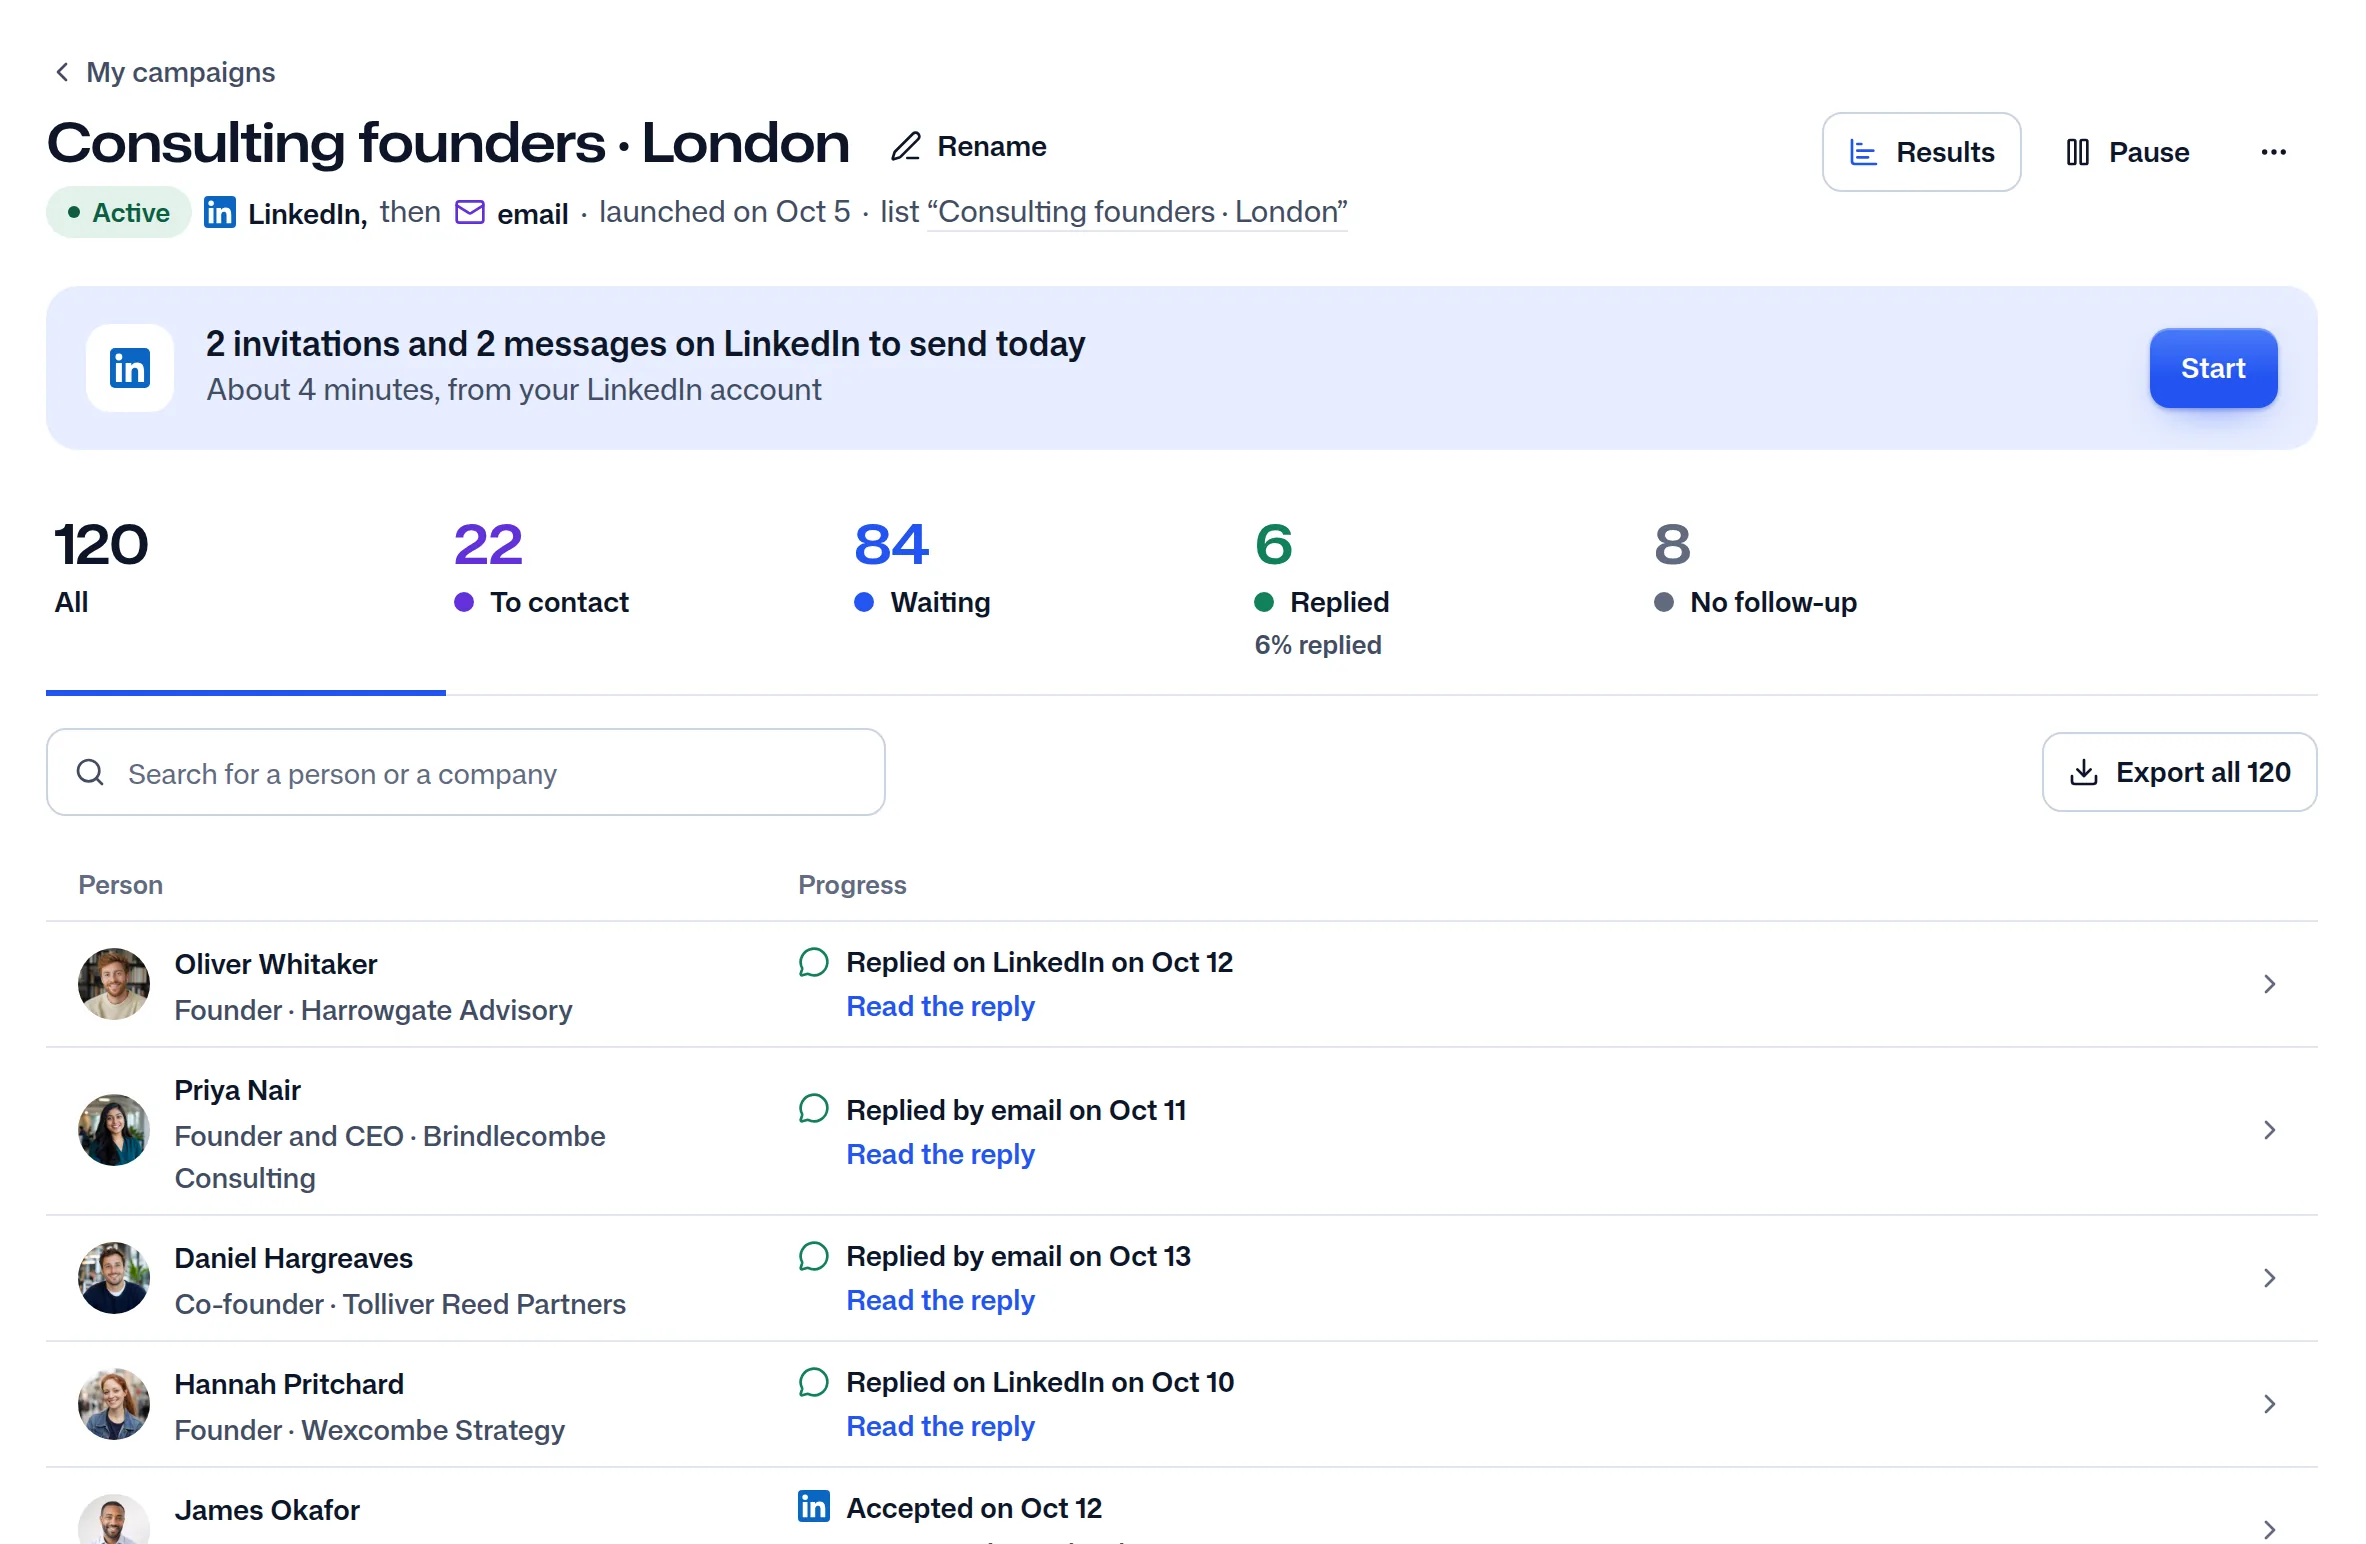
Task: Open James Okafor's avatar
Action: coord(114,1520)
